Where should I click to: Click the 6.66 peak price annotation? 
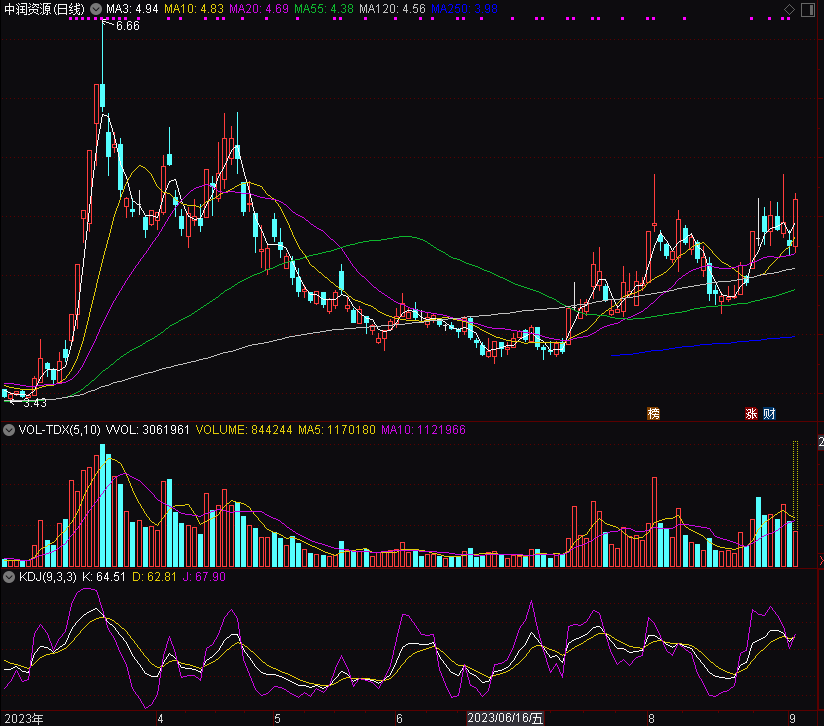[x=127, y=26]
